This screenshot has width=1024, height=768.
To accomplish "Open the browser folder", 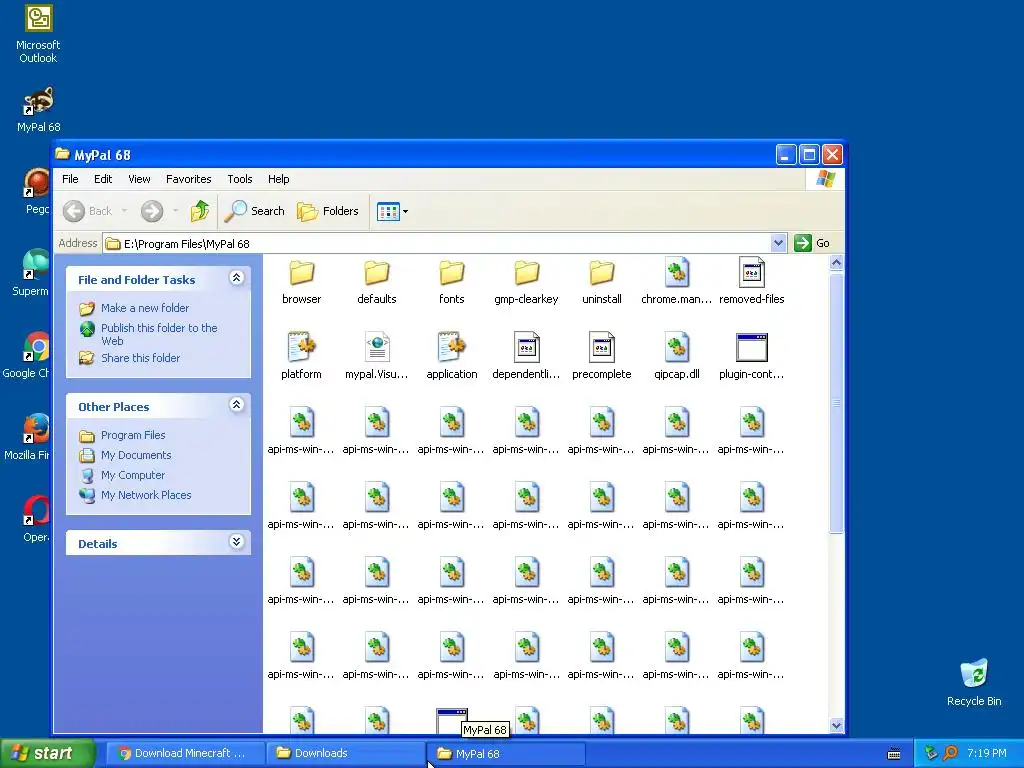I will (301, 282).
